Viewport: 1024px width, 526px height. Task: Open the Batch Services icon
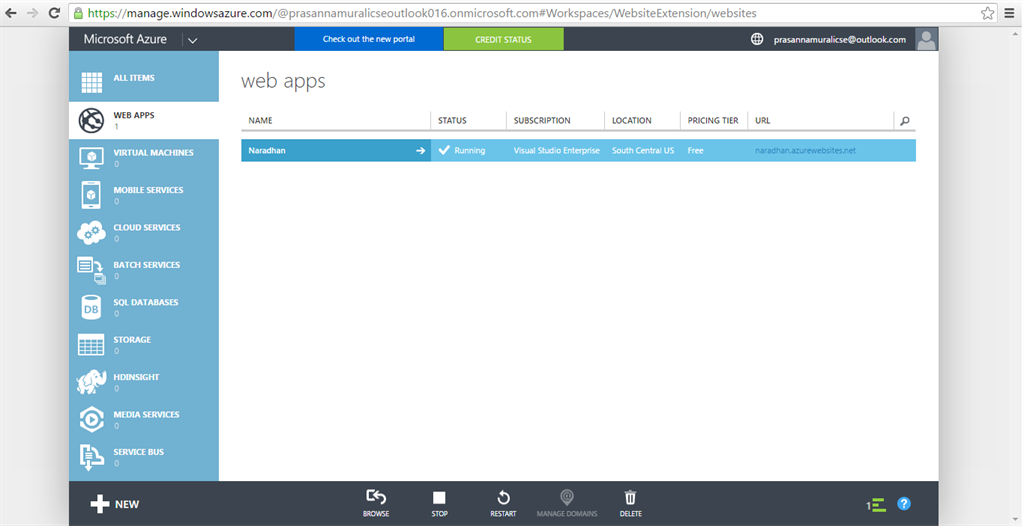[91, 270]
